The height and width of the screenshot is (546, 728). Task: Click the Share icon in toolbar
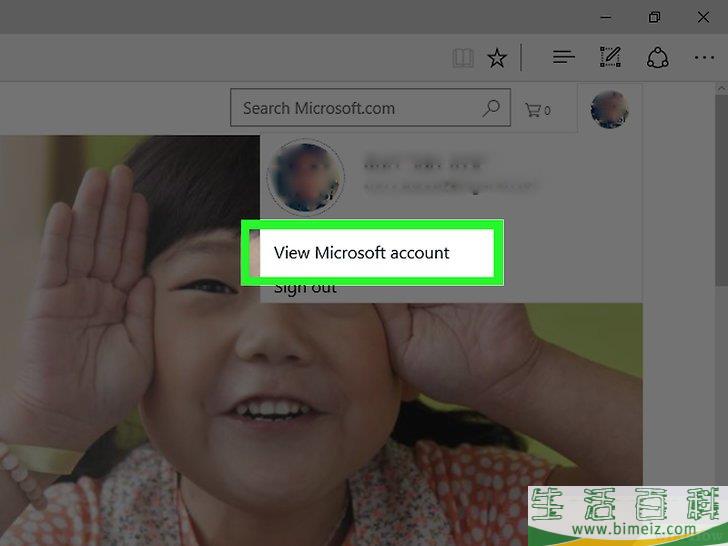pyautogui.click(x=657, y=58)
